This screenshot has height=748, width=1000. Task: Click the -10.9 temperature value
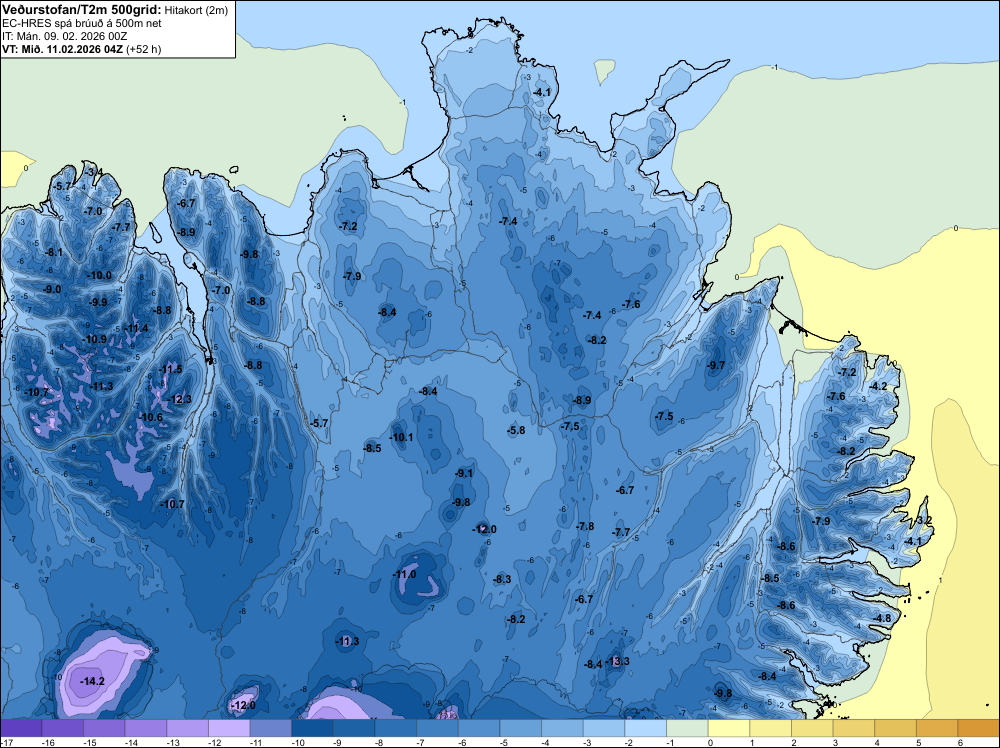point(95,339)
